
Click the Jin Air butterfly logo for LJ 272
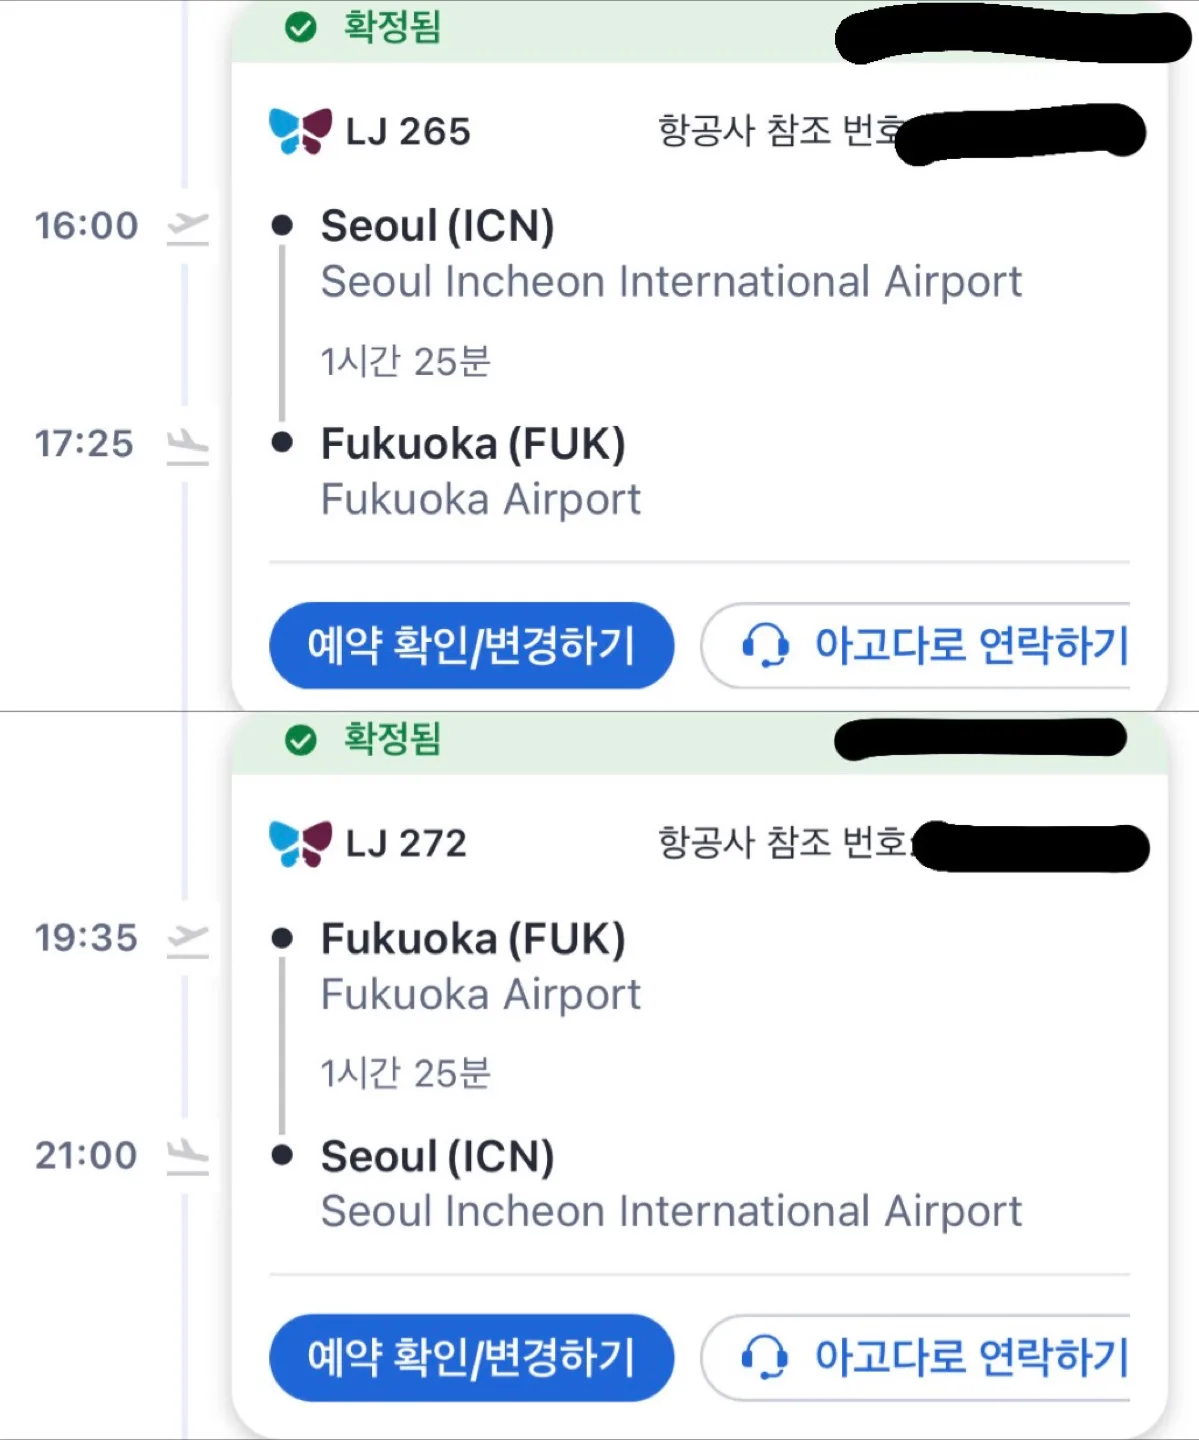point(300,843)
